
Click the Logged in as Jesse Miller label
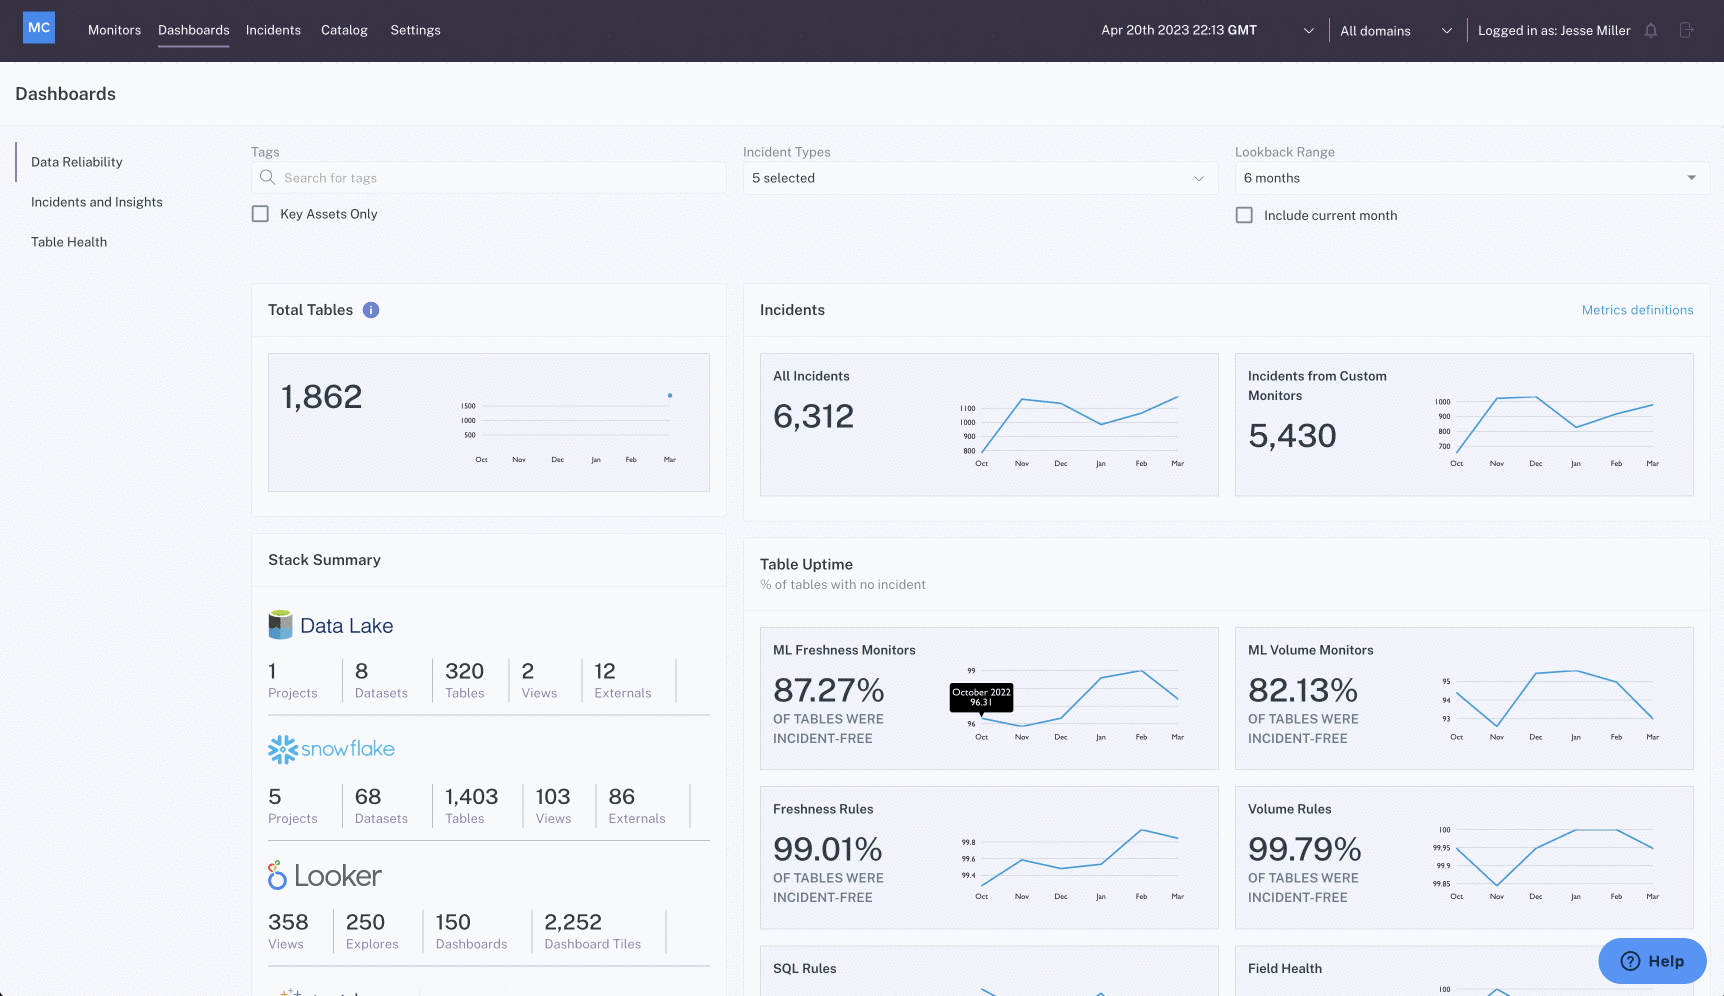click(1554, 31)
